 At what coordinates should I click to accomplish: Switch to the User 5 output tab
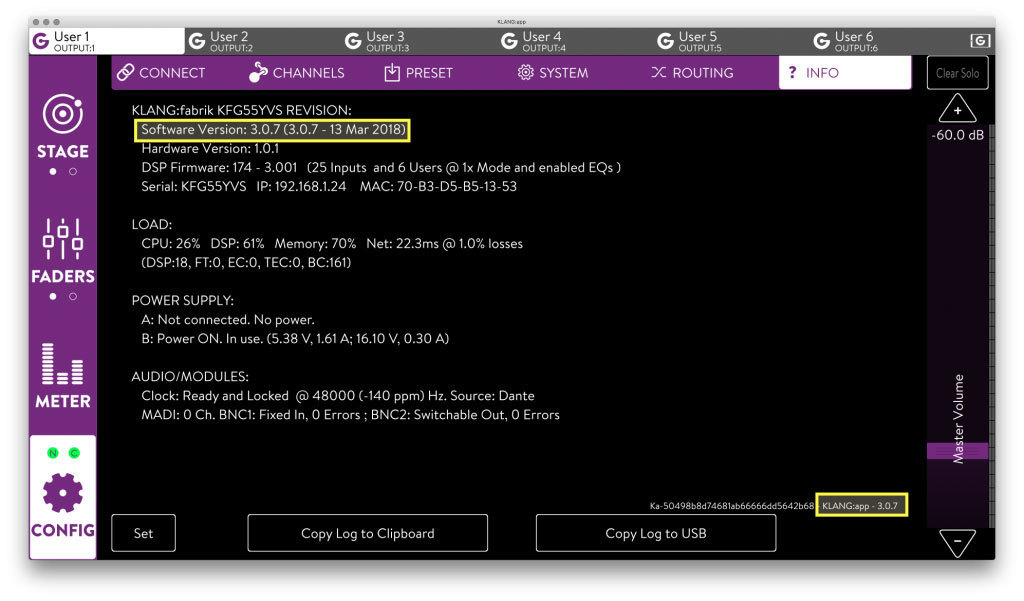pos(731,41)
